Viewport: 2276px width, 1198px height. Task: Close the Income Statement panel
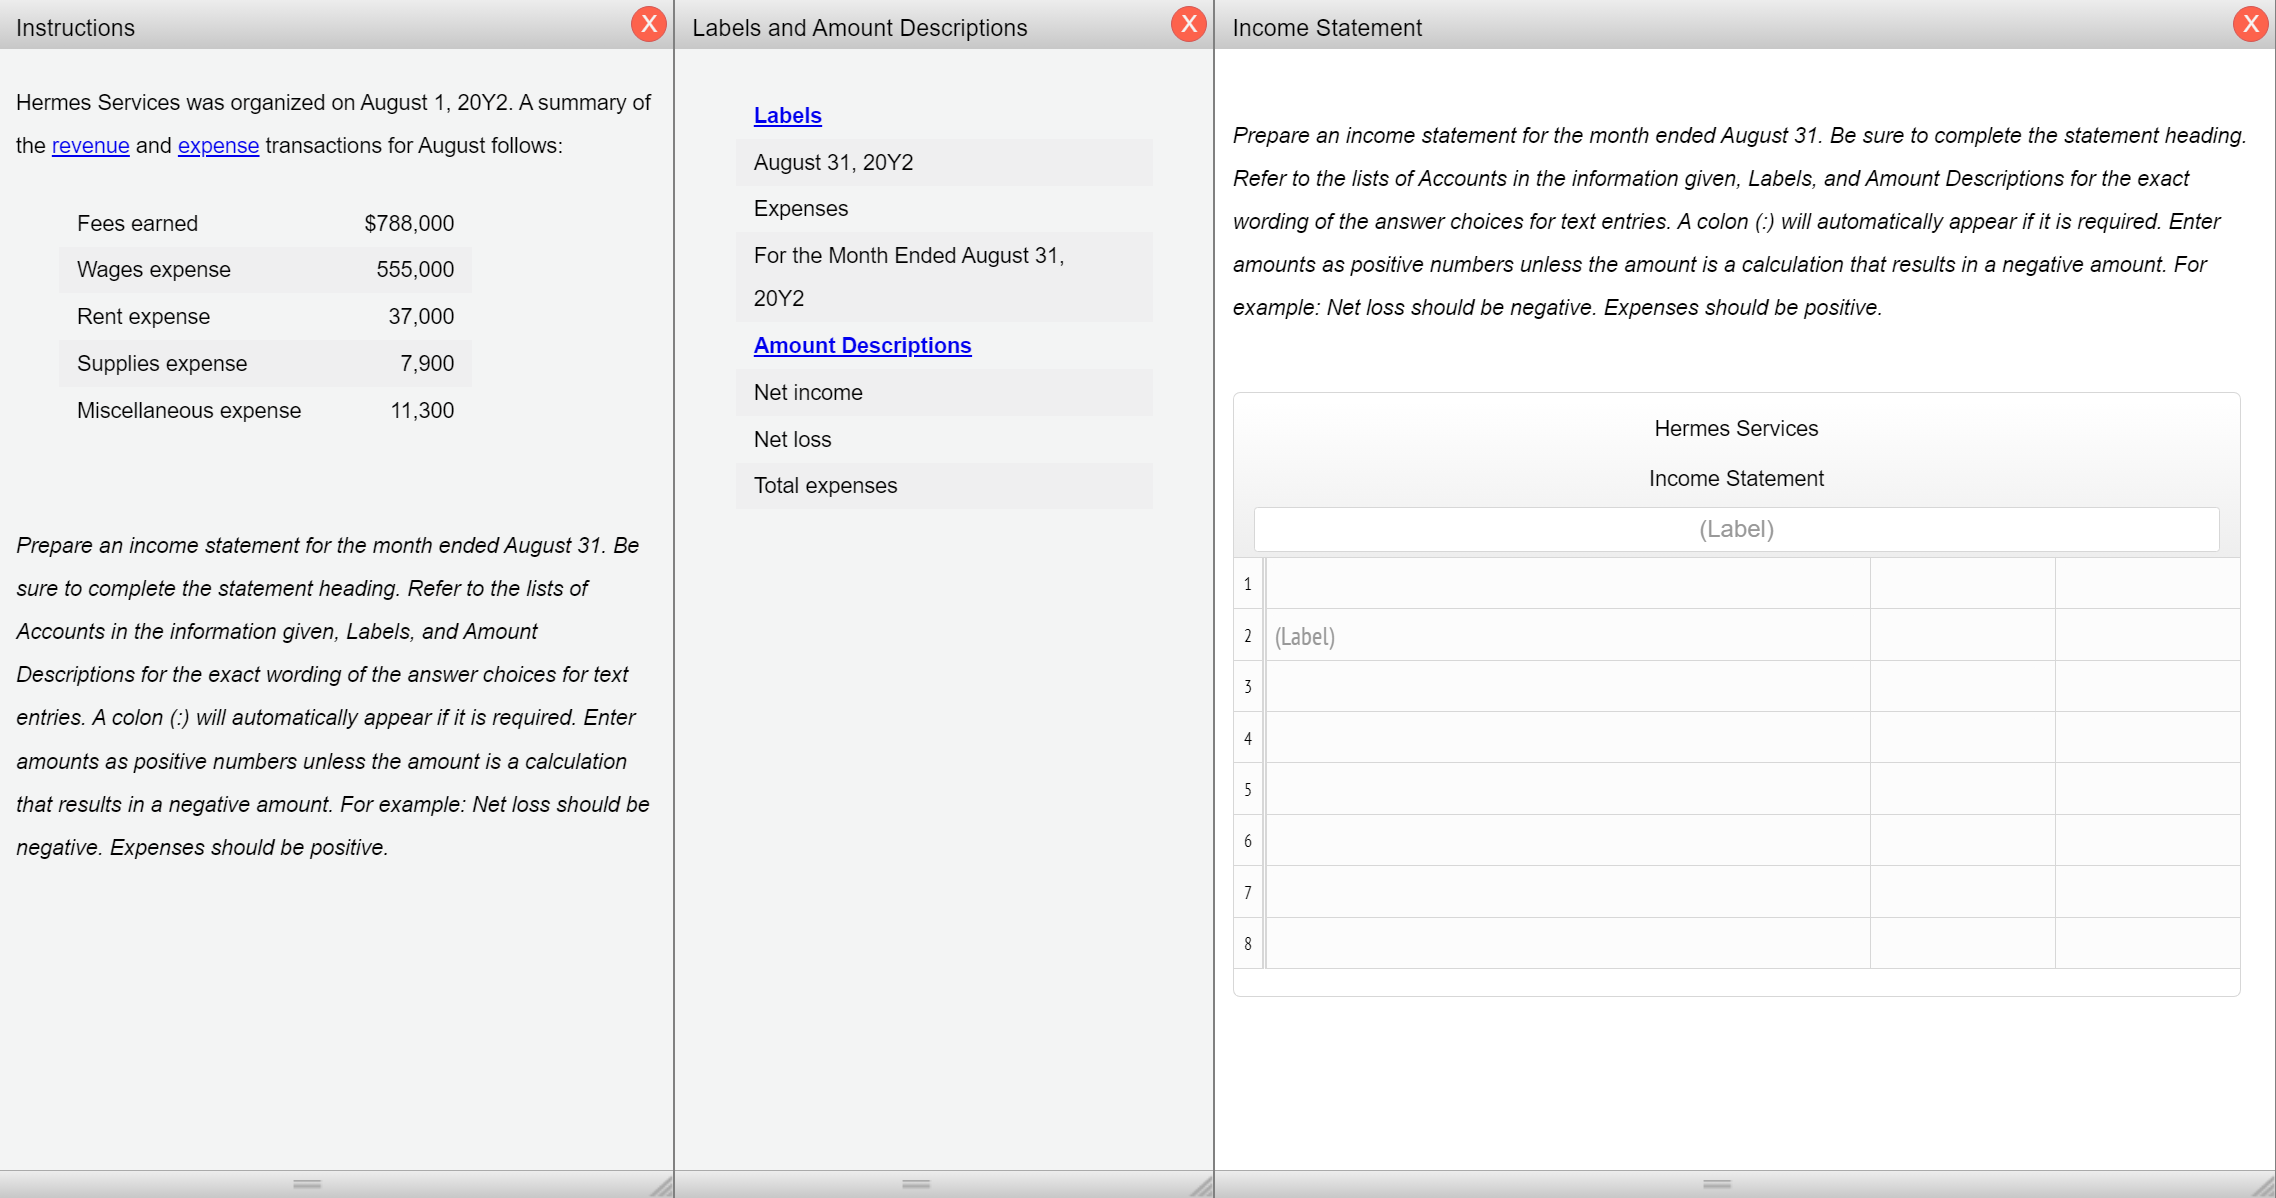2250,24
